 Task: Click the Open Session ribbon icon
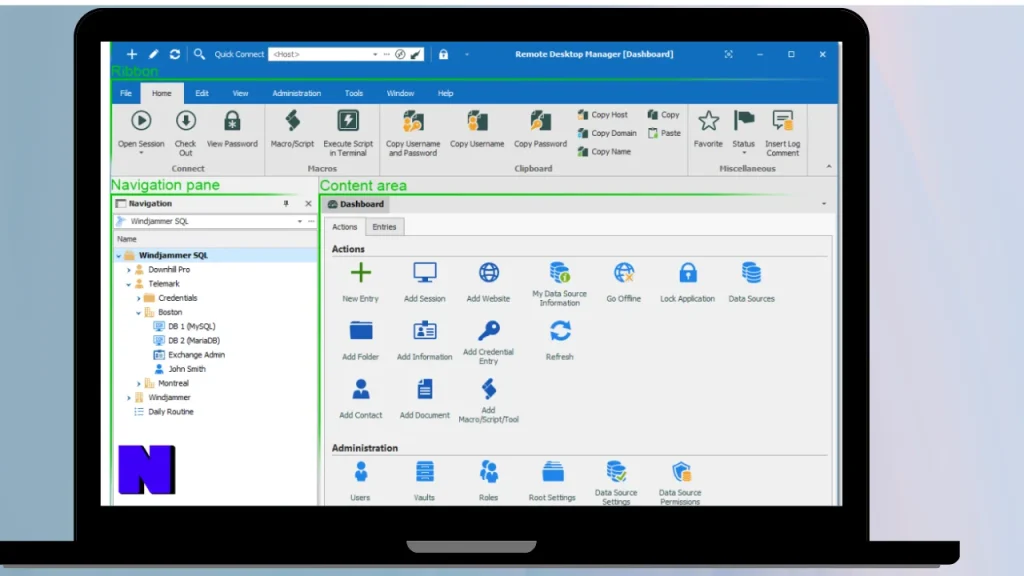141,121
